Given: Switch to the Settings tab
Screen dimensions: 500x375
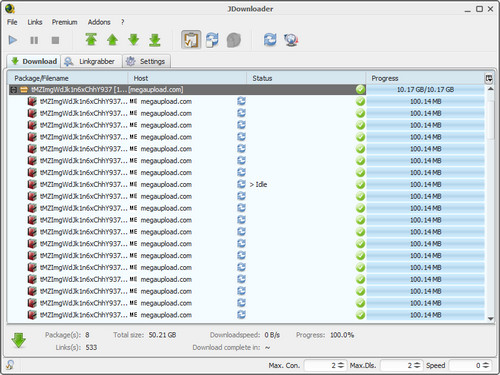Looking at the screenshot, I should [146, 61].
